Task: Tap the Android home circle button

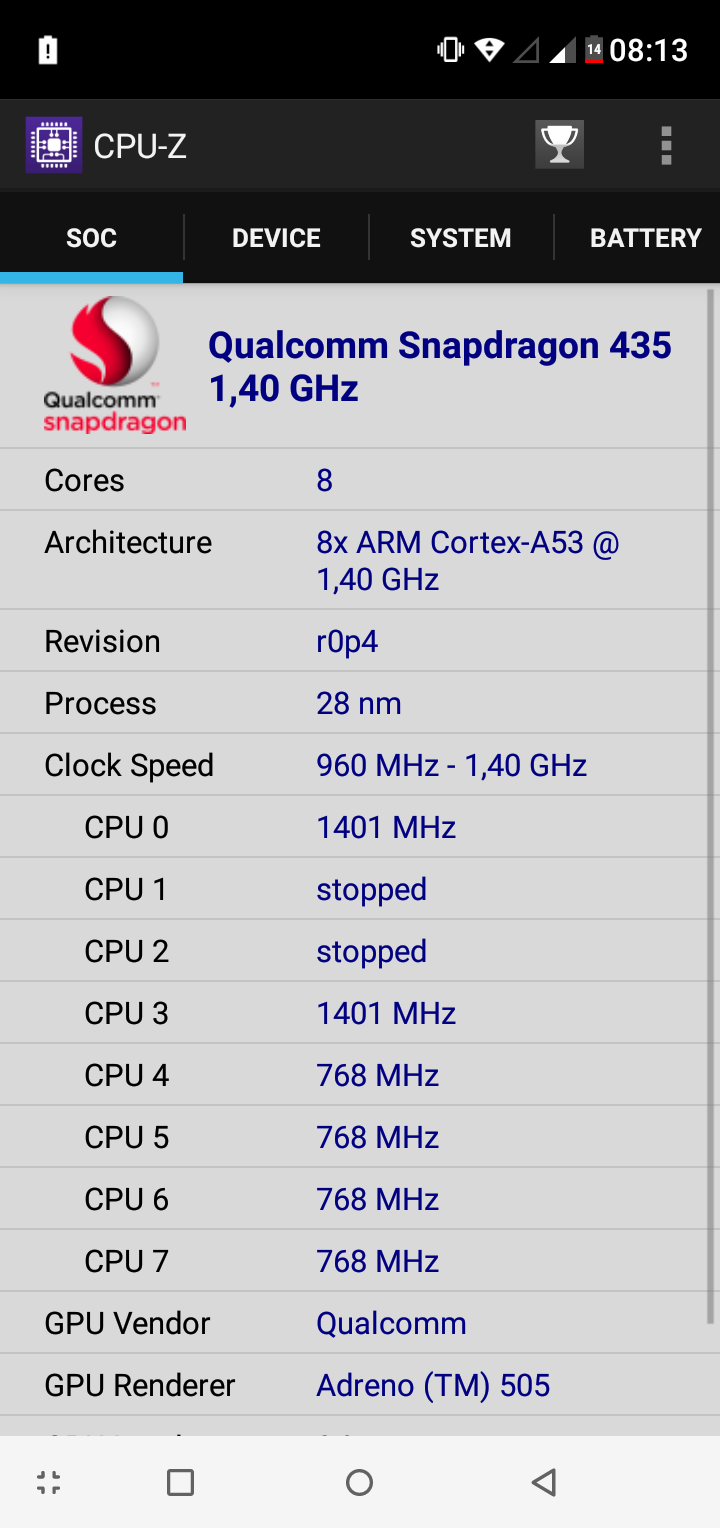Action: click(x=359, y=1482)
